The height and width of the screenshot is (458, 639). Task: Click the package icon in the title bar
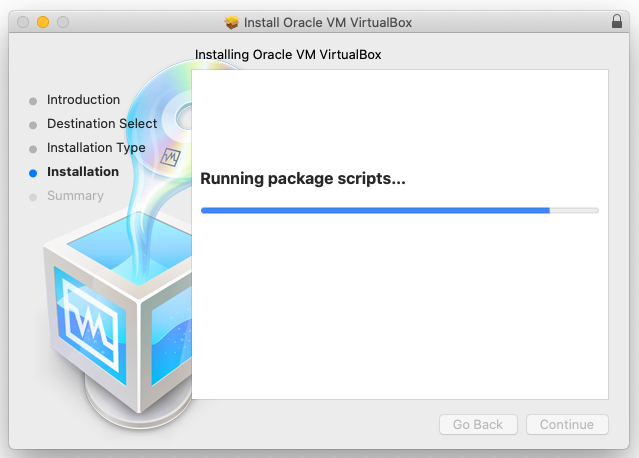(232, 22)
